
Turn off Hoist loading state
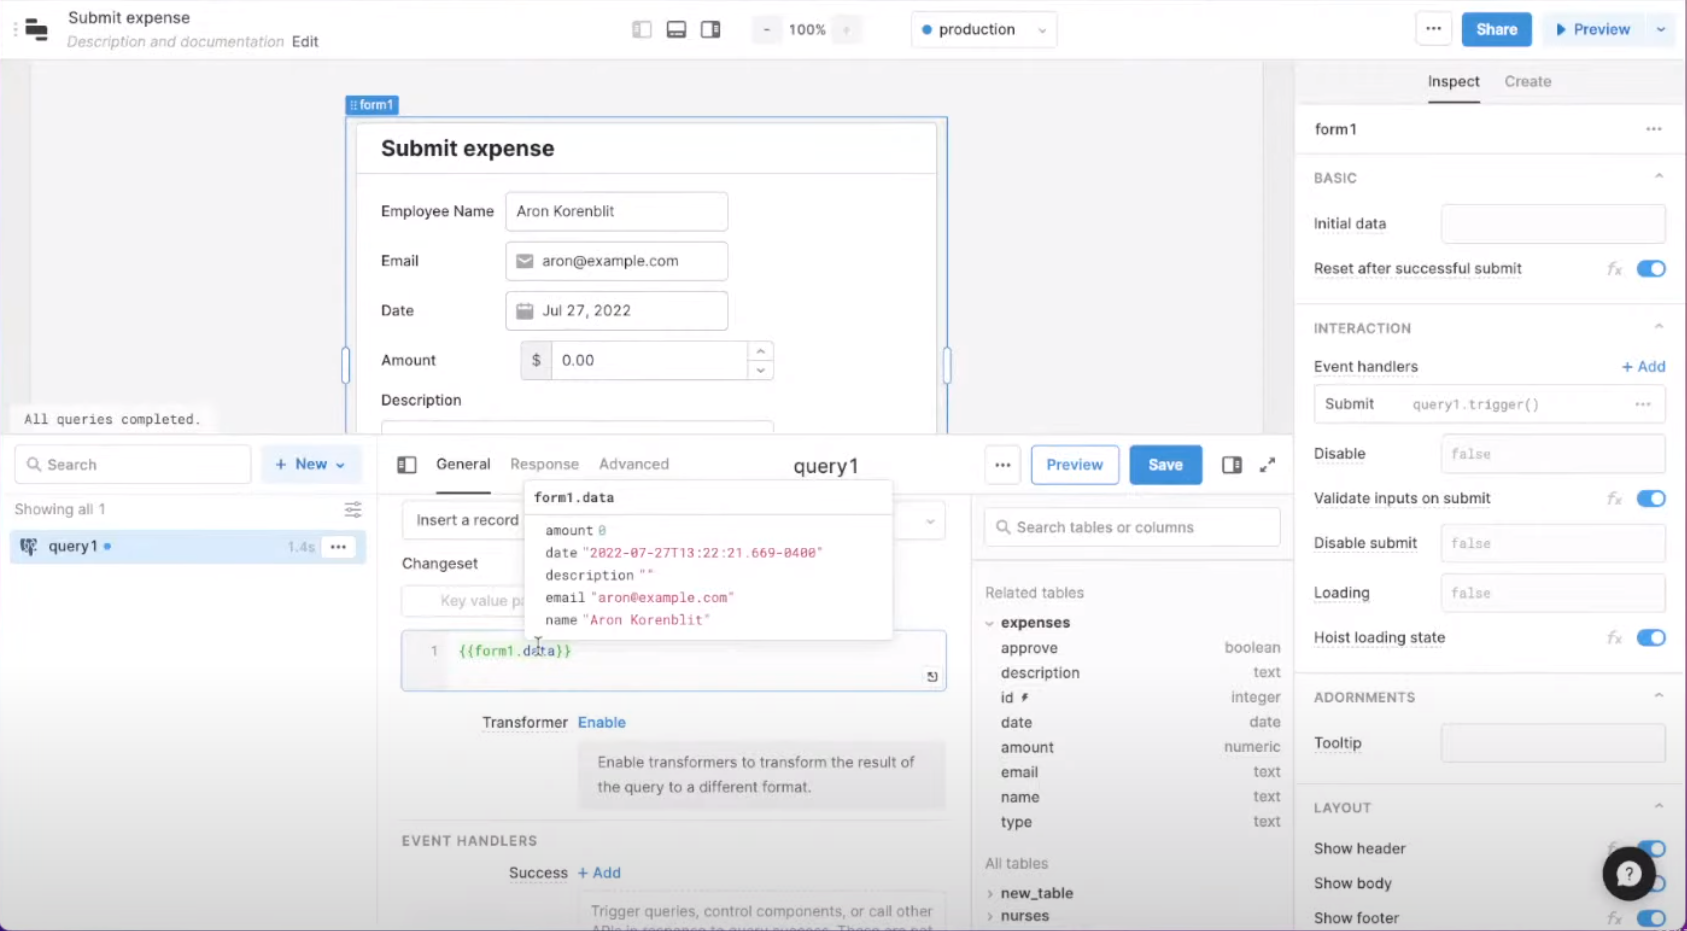click(1651, 637)
